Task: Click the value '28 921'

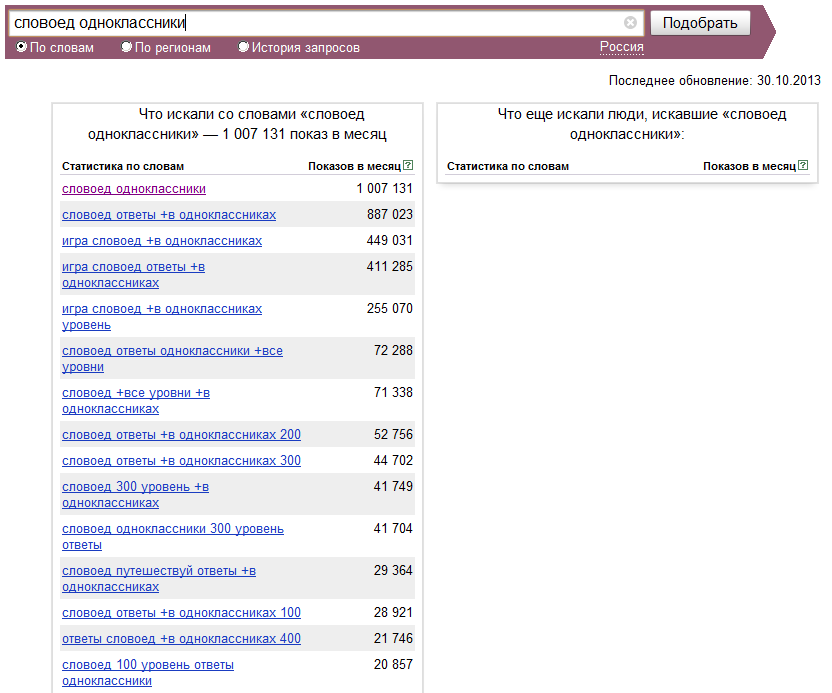Action: (x=393, y=612)
